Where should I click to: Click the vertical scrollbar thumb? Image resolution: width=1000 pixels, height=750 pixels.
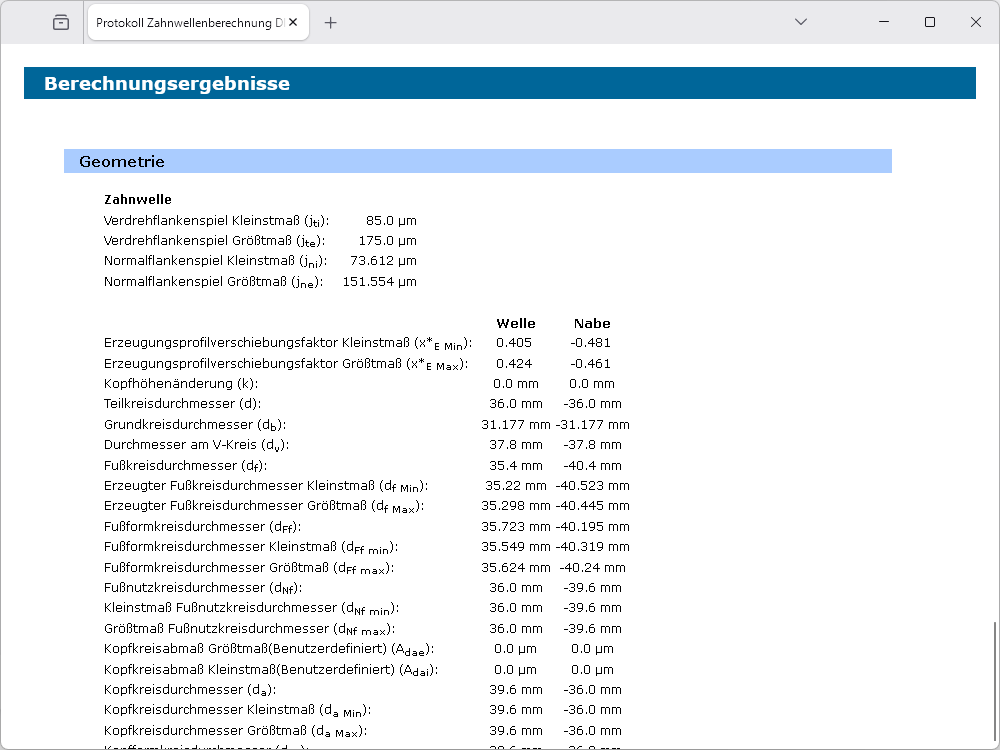point(994,682)
